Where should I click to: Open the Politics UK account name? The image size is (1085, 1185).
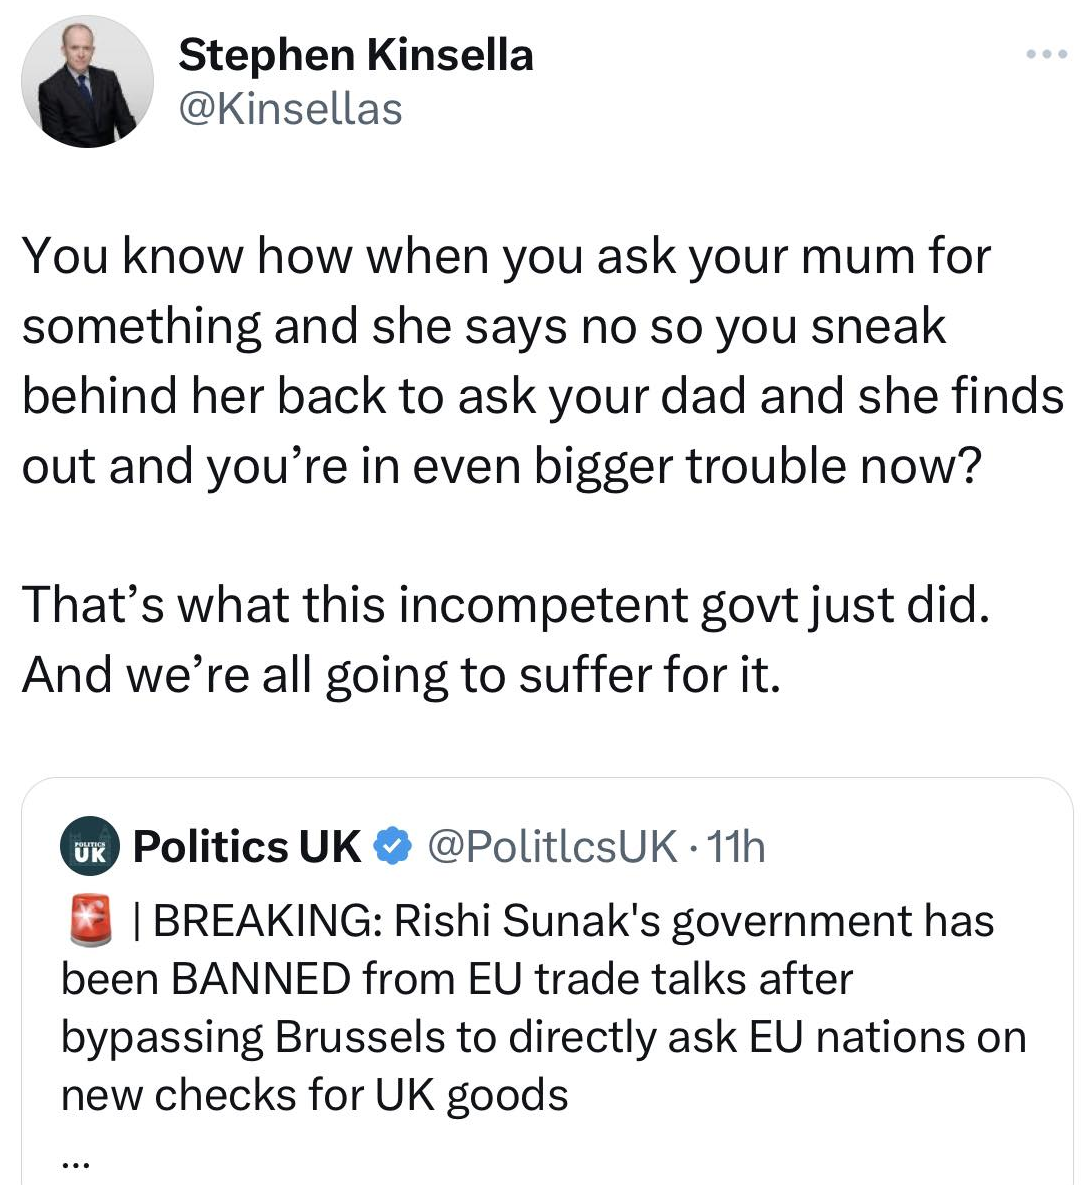click(x=246, y=847)
